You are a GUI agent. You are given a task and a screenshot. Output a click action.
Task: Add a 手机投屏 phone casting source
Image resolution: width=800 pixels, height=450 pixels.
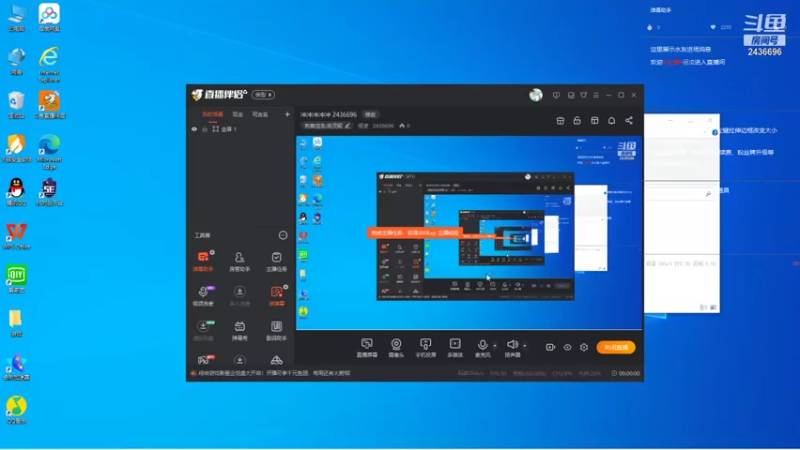pos(426,347)
